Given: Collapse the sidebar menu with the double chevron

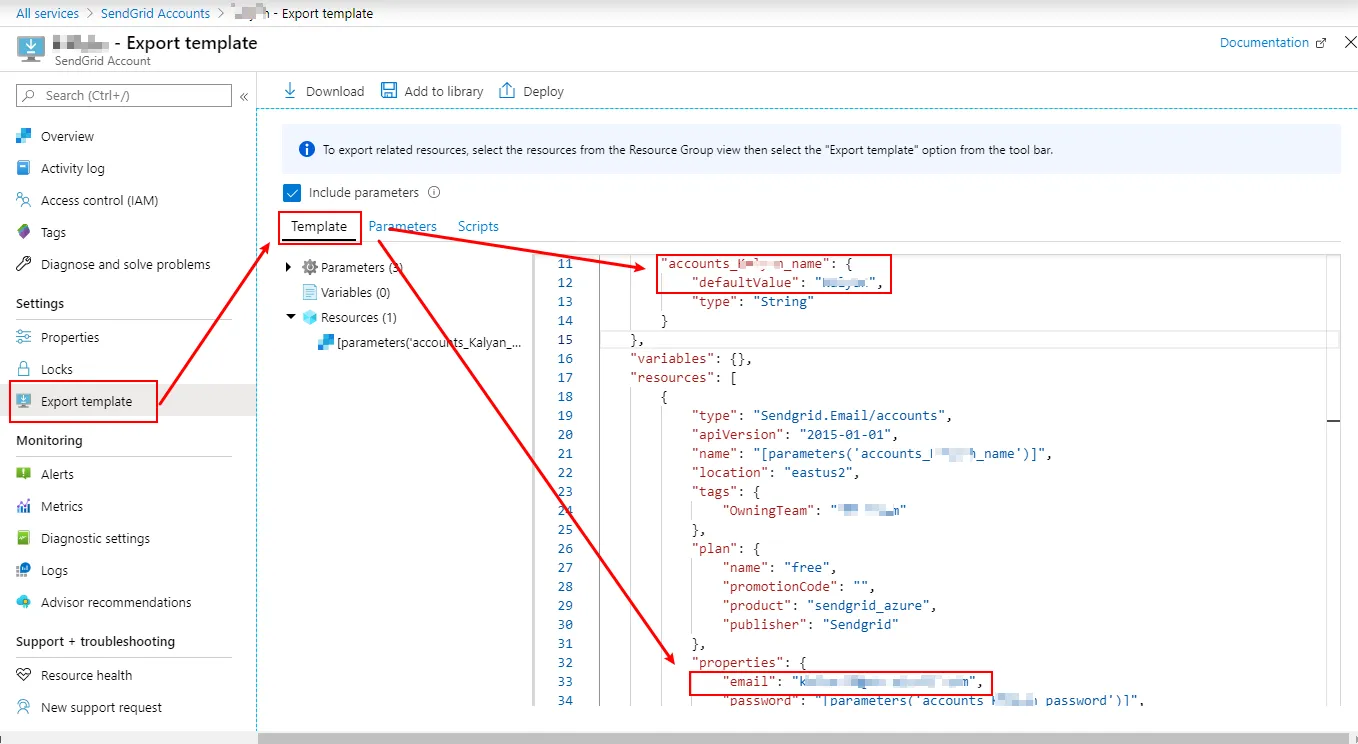Looking at the screenshot, I should (x=243, y=96).
